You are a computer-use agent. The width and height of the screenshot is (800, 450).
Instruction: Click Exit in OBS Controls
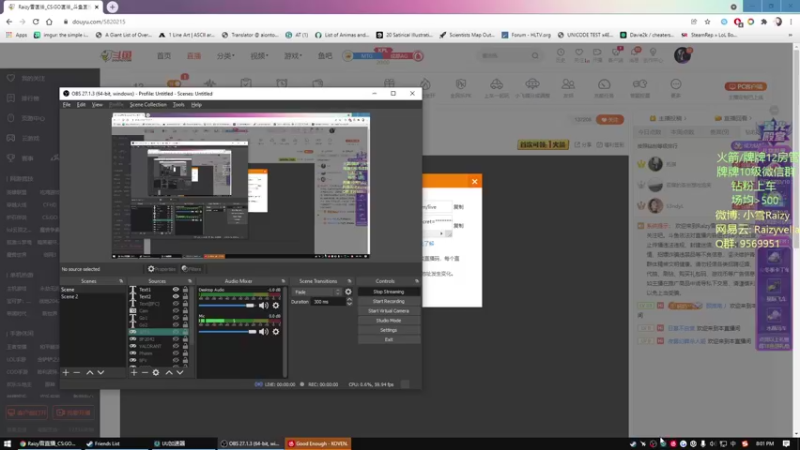389,339
